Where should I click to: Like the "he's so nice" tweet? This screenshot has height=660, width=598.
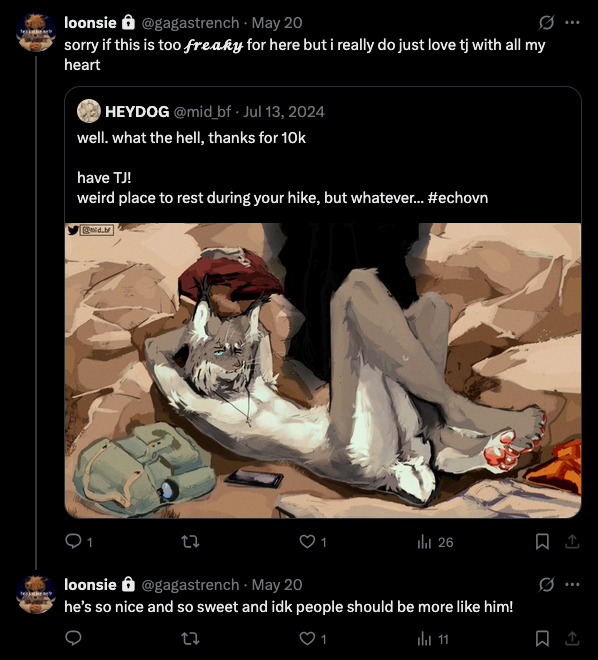[313, 639]
